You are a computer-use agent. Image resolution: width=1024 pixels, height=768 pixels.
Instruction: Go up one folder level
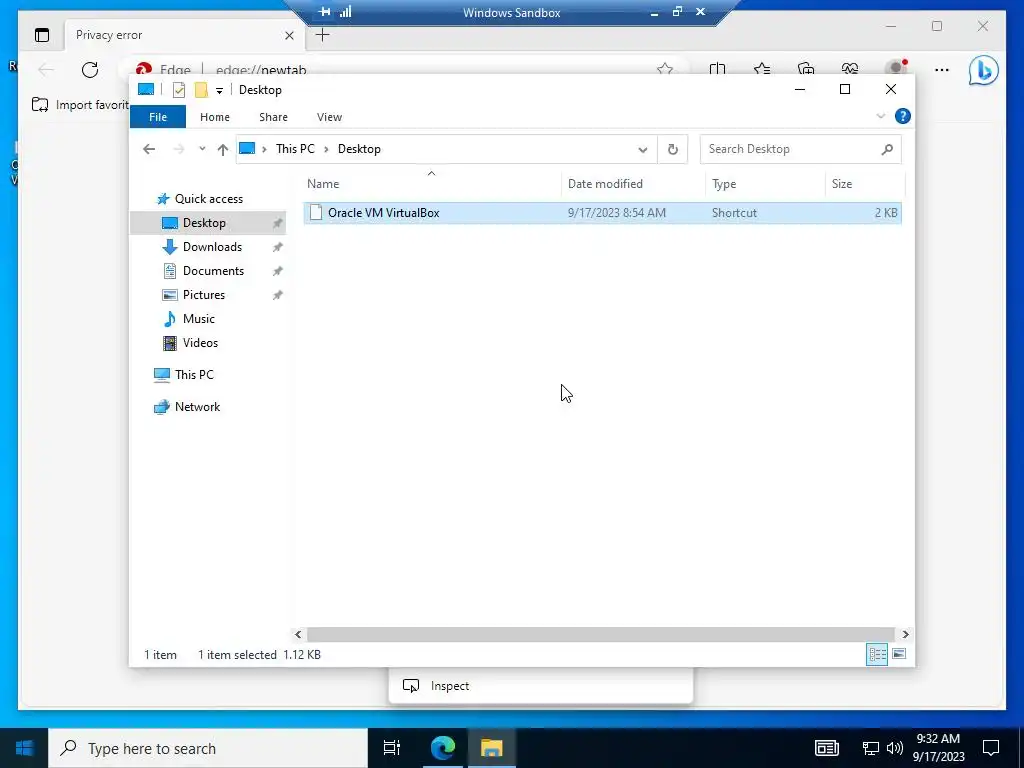(223, 150)
